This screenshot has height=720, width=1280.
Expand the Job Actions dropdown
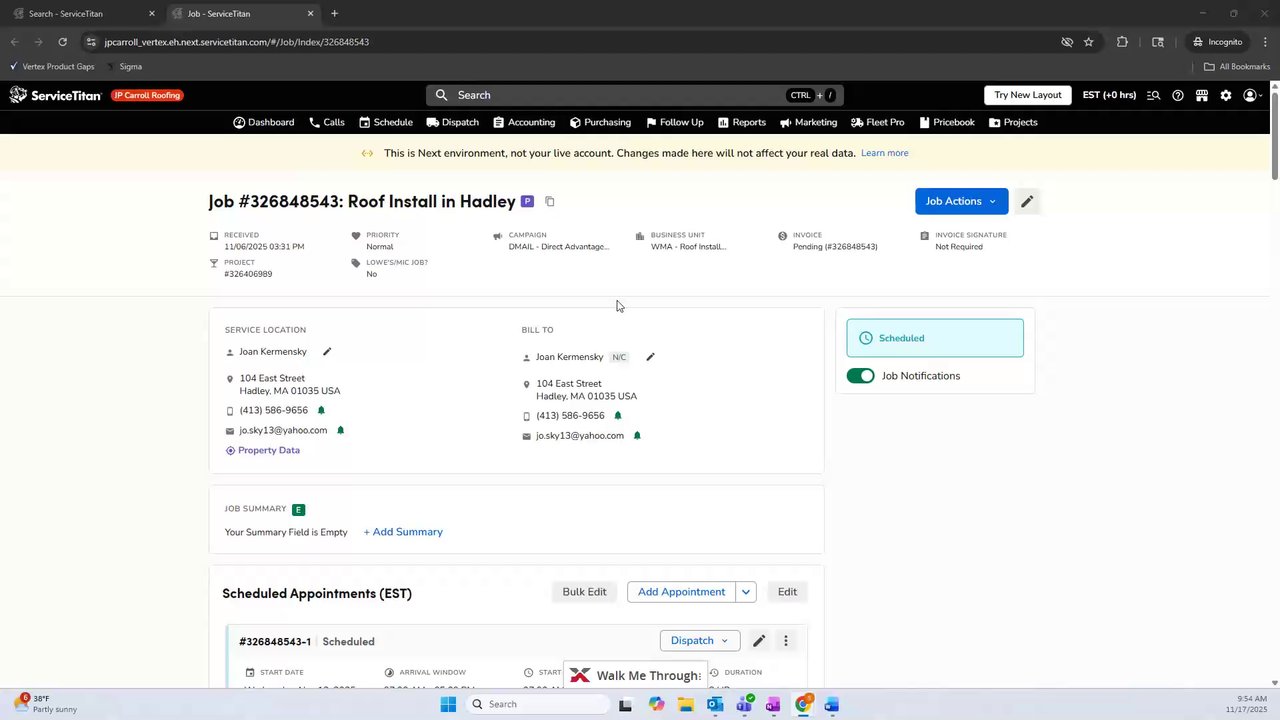[x=961, y=201]
